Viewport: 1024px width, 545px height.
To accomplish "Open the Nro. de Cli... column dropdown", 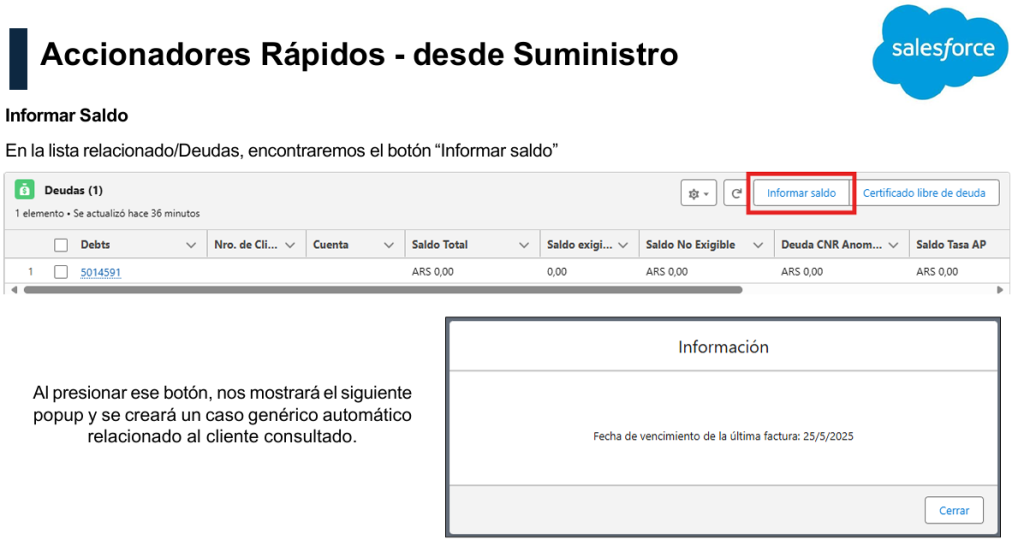I will [290, 245].
